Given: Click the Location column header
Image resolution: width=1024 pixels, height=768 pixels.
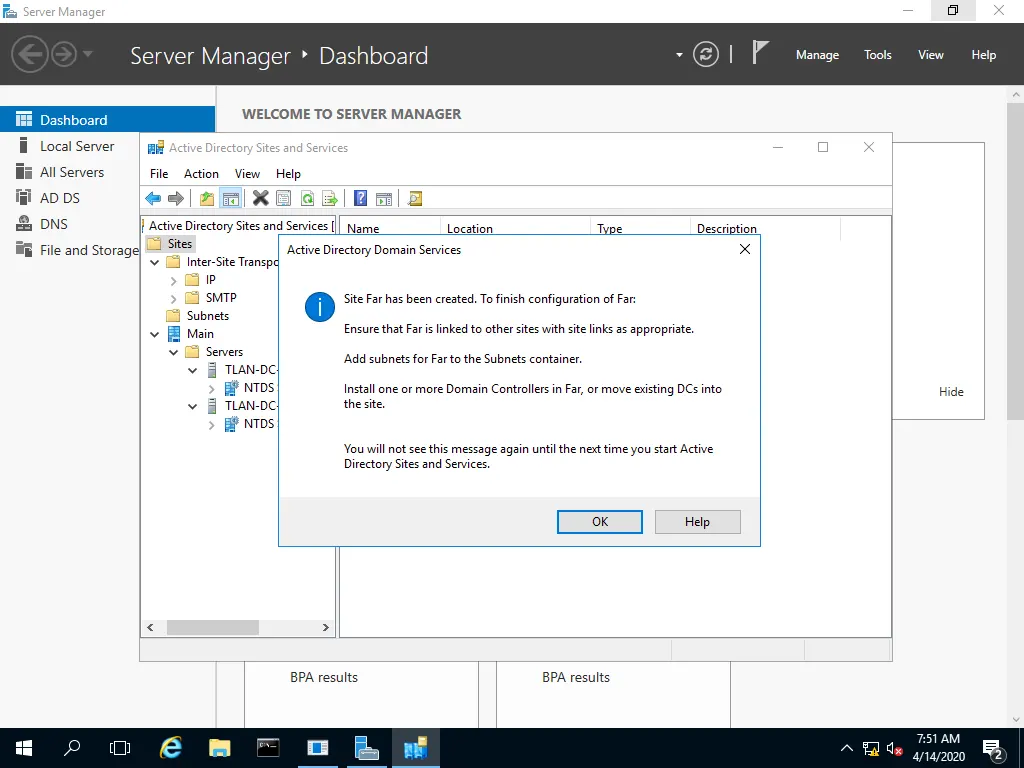Looking at the screenshot, I should (515, 228).
